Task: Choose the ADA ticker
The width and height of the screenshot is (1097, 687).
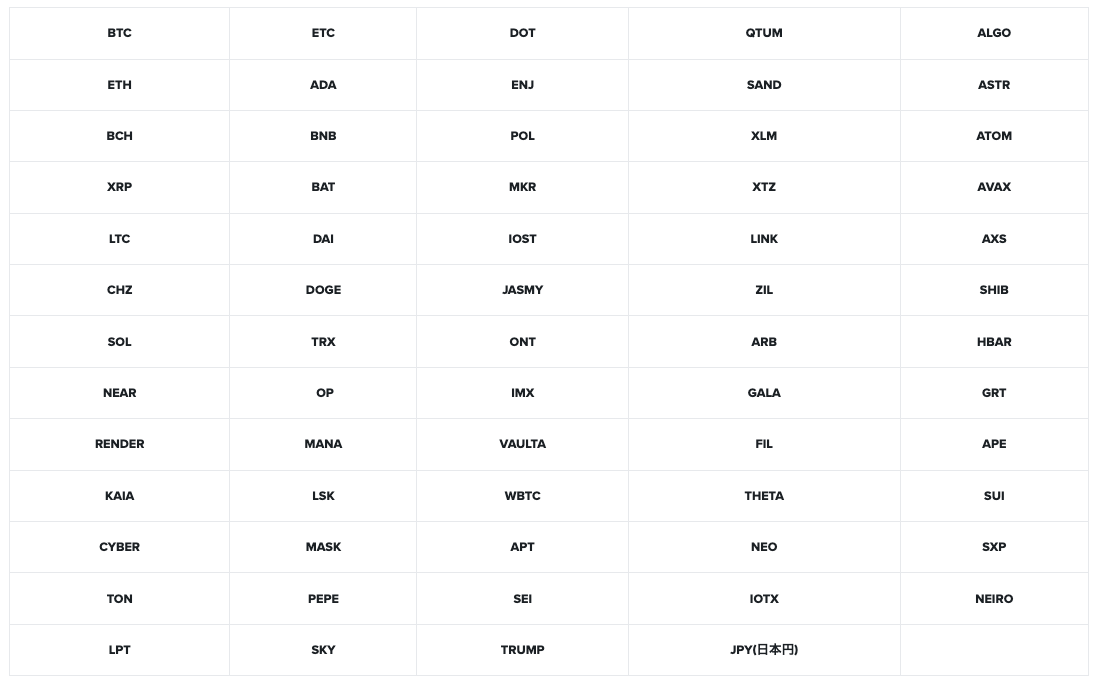Action: coord(323,85)
